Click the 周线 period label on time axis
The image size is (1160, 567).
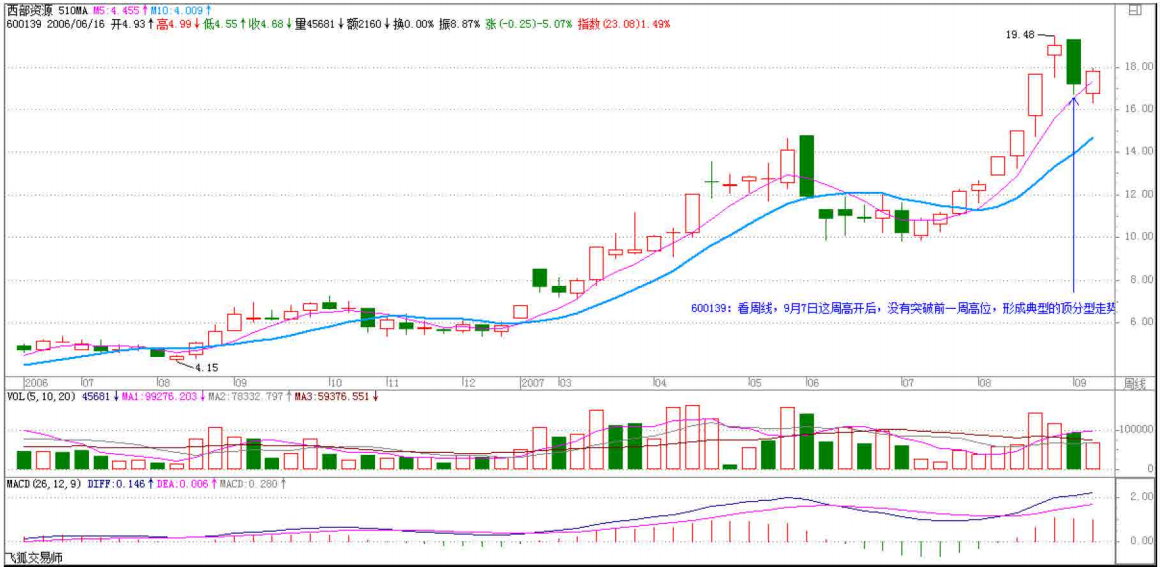point(1135,383)
